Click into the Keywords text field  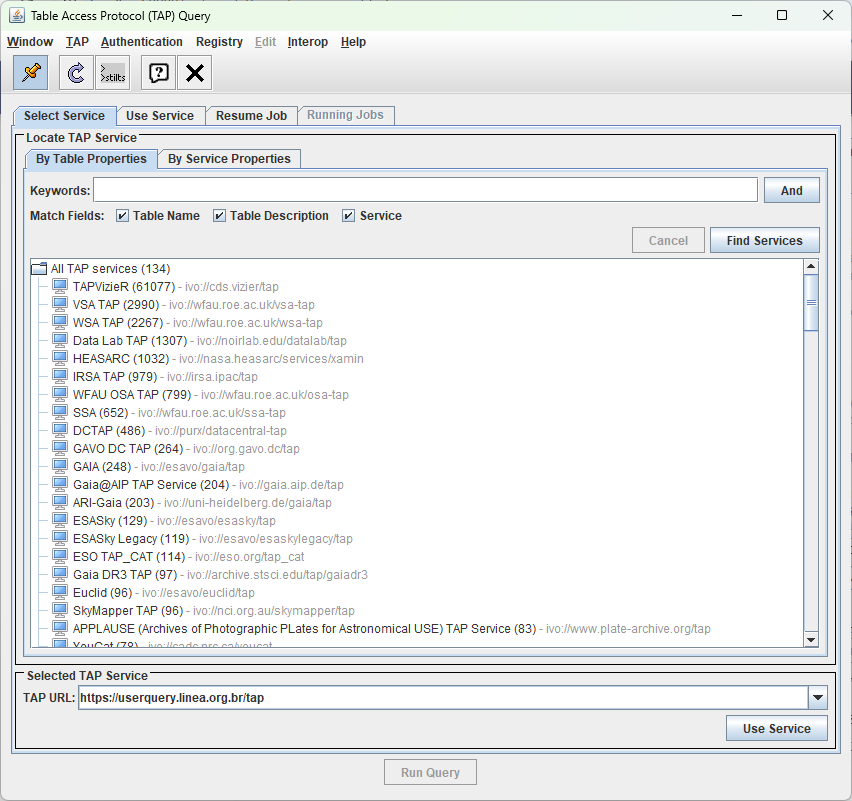[425, 191]
